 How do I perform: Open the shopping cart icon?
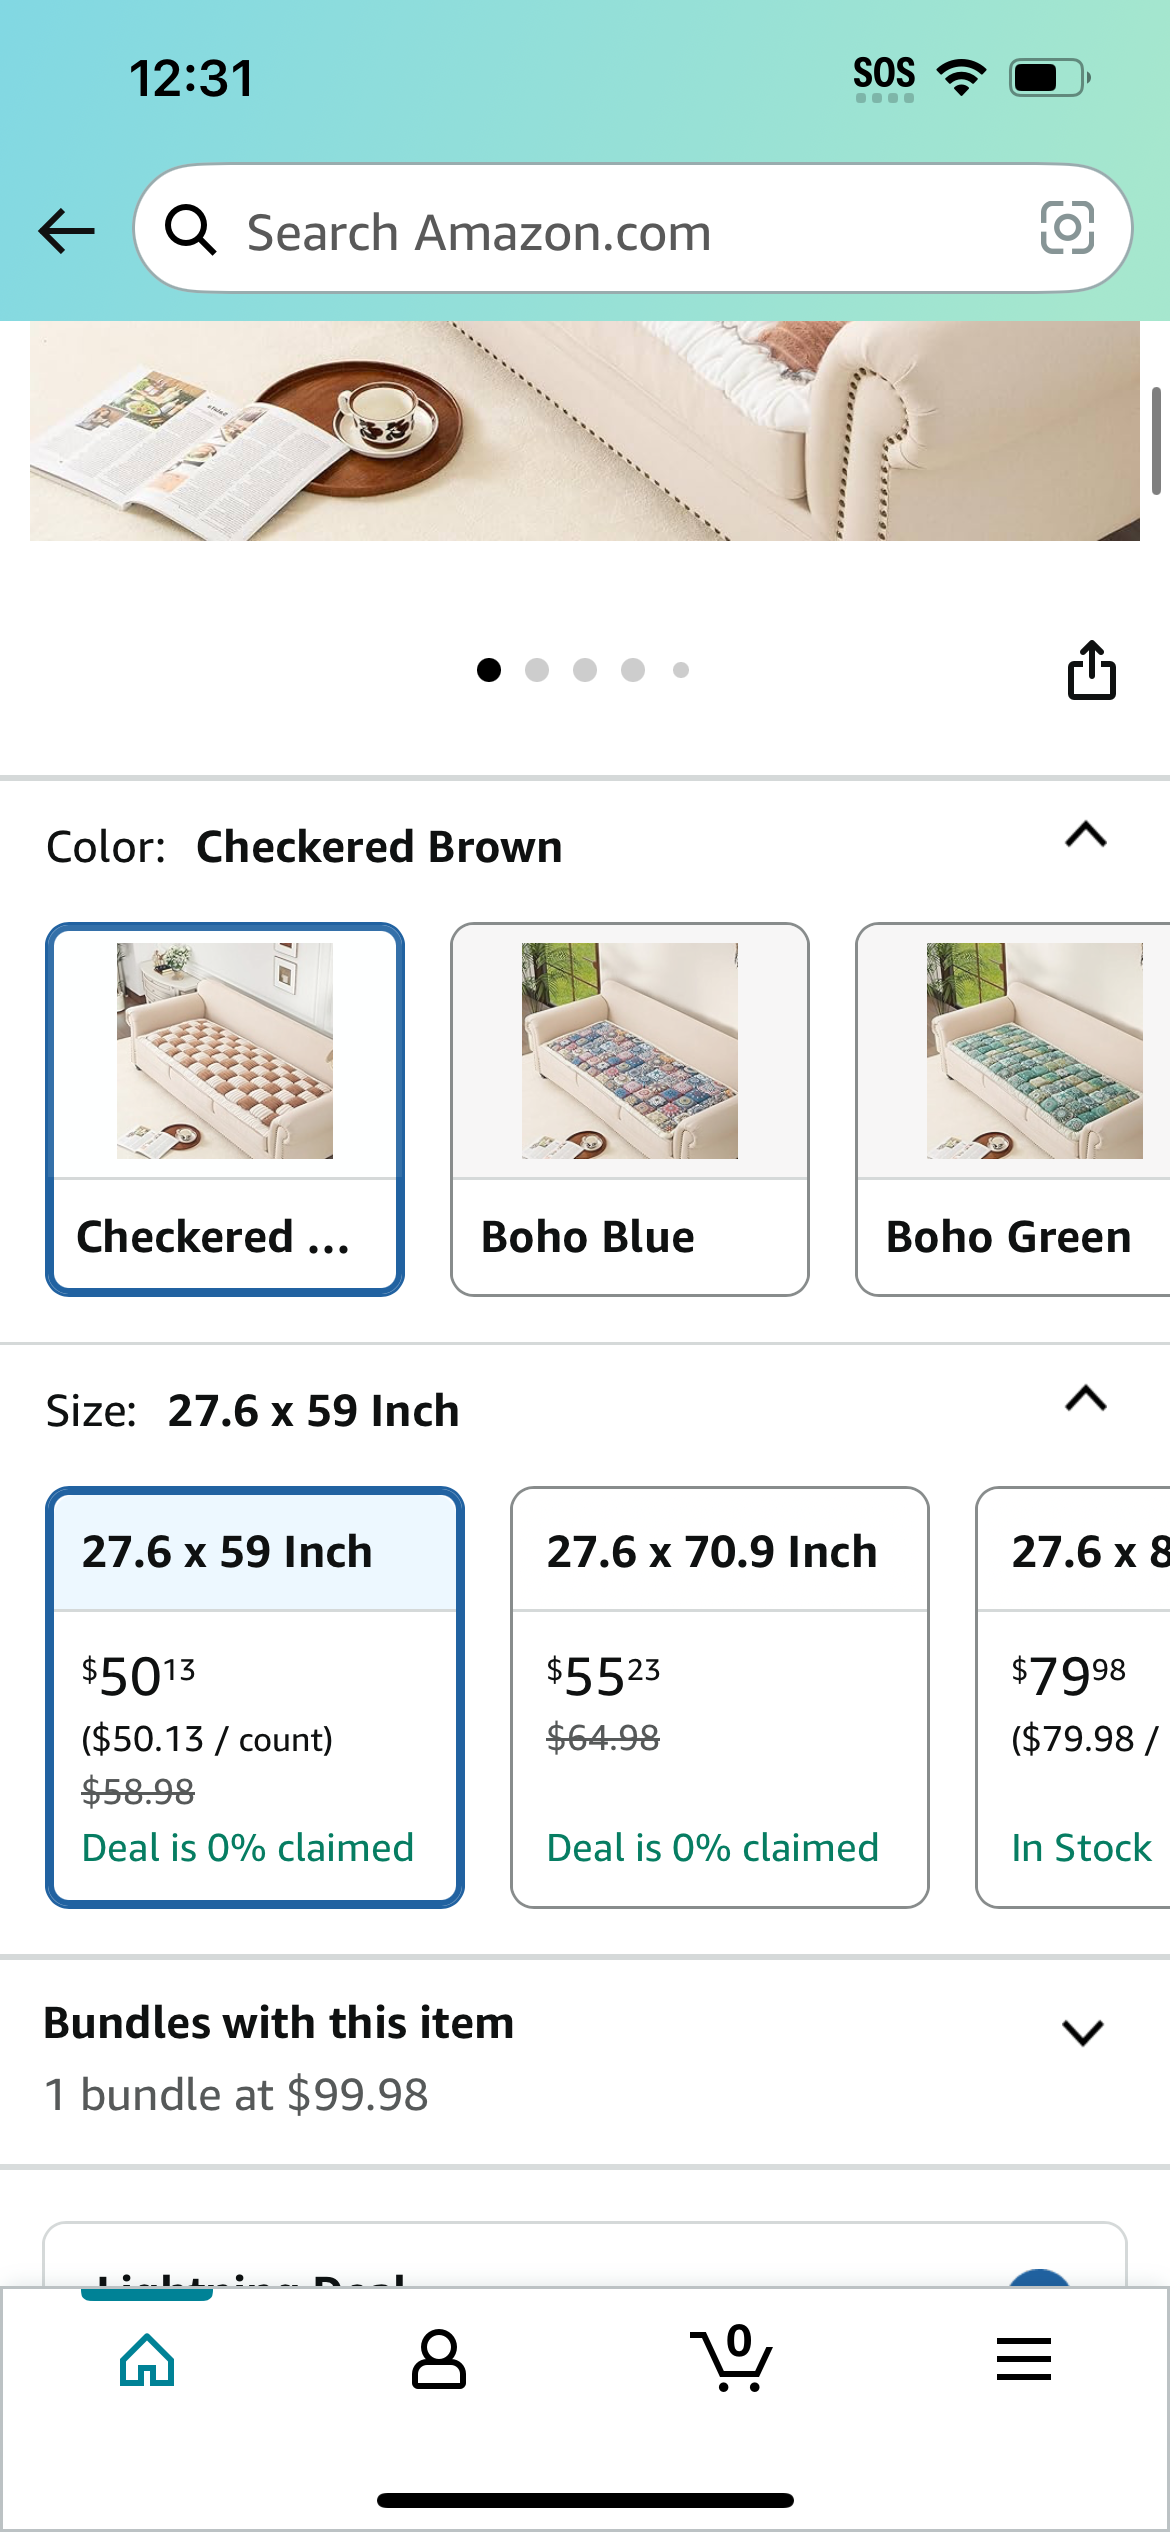(x=731, y=2358)
